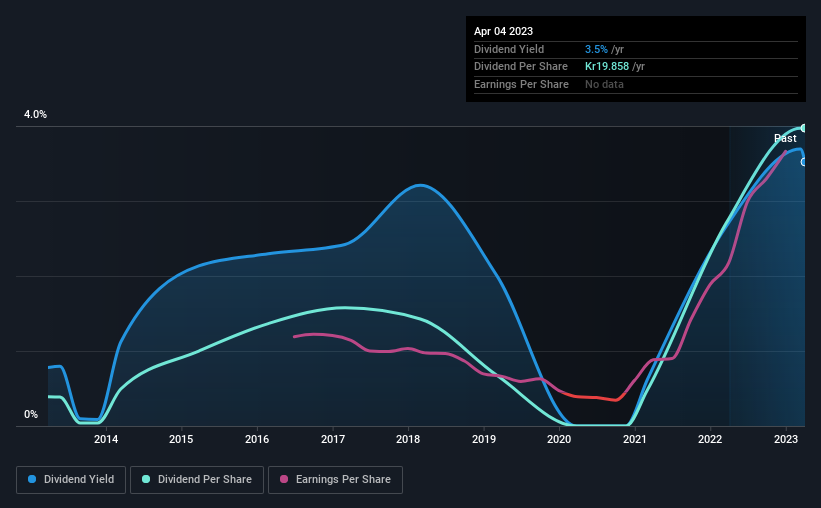Click the Apr 04 2023 tooltip date
Image resolution: width=821 pixels, height=508 pixels.
click(x=503, y=31)
